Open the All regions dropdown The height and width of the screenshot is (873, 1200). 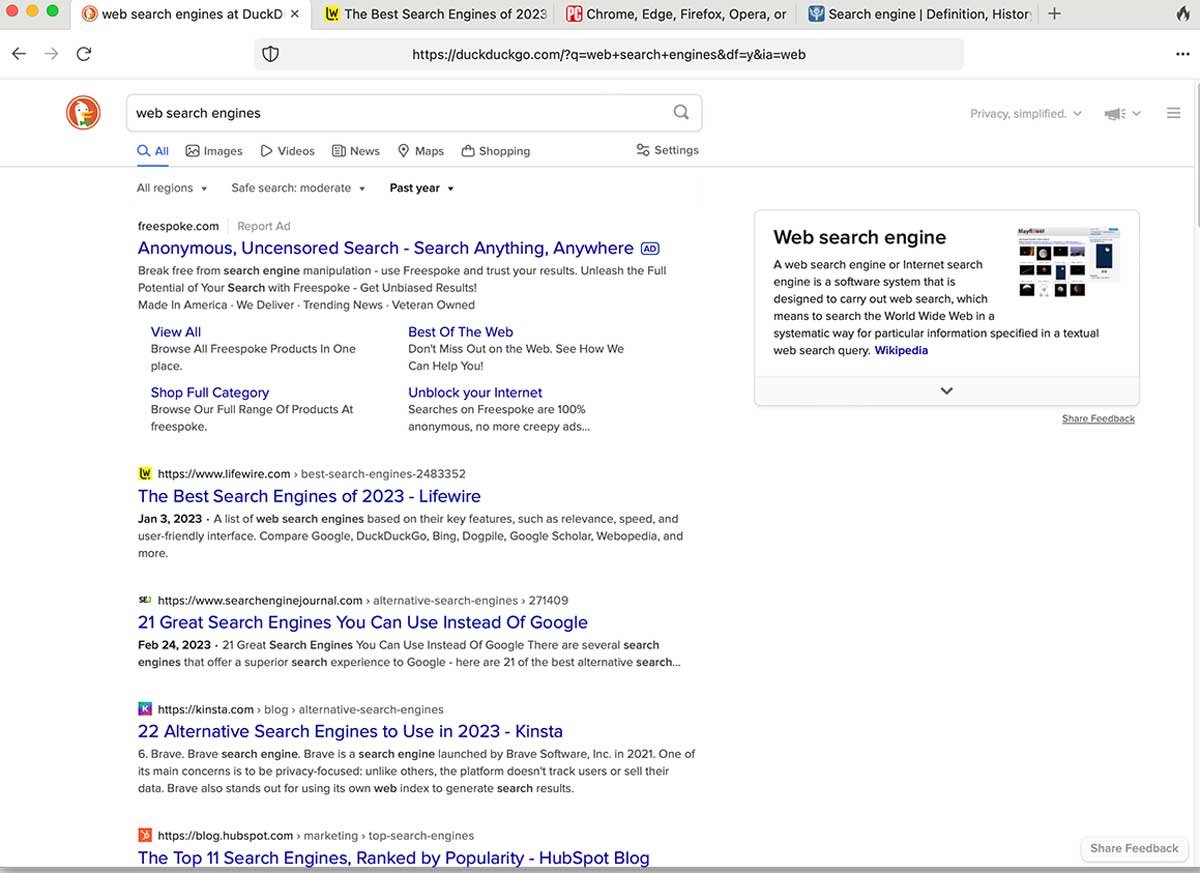pos(170,187)
